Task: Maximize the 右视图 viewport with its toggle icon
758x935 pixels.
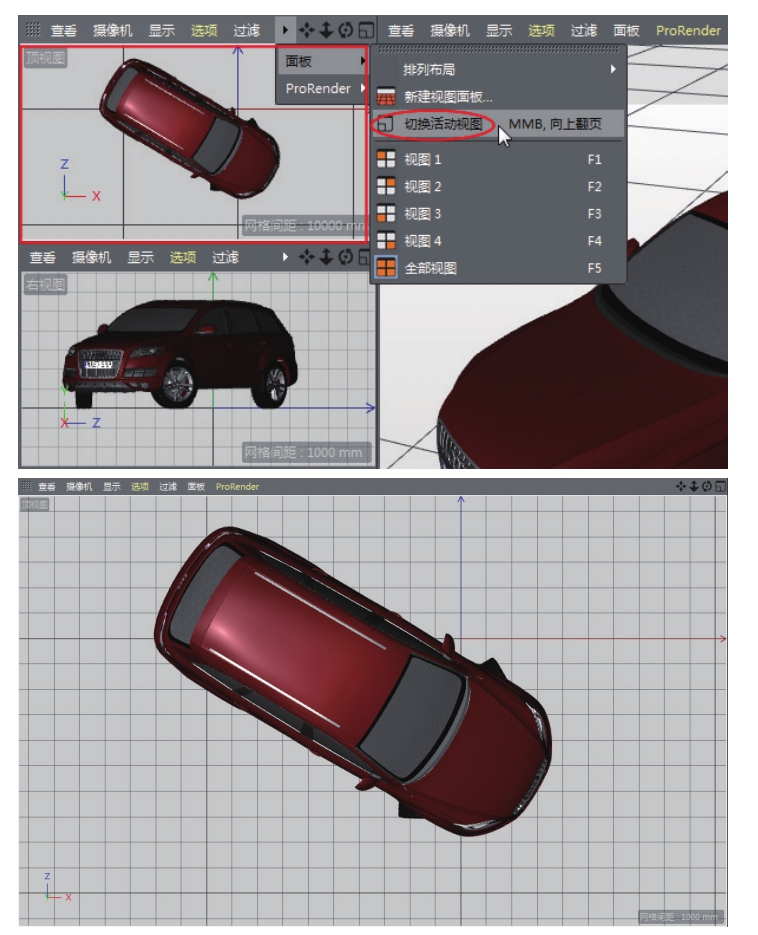Action: 365,258
